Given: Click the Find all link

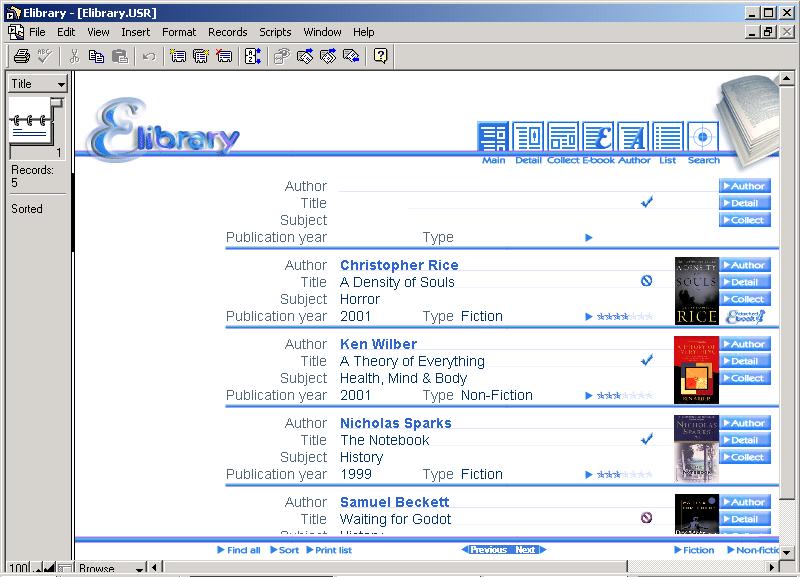Looking at the screenshot, I should pos(239,550).
